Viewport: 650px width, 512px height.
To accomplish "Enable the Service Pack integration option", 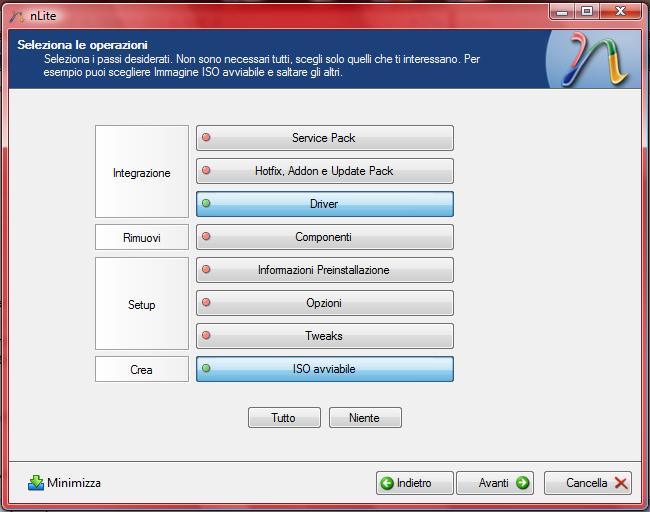I will (x=325, y=138).
